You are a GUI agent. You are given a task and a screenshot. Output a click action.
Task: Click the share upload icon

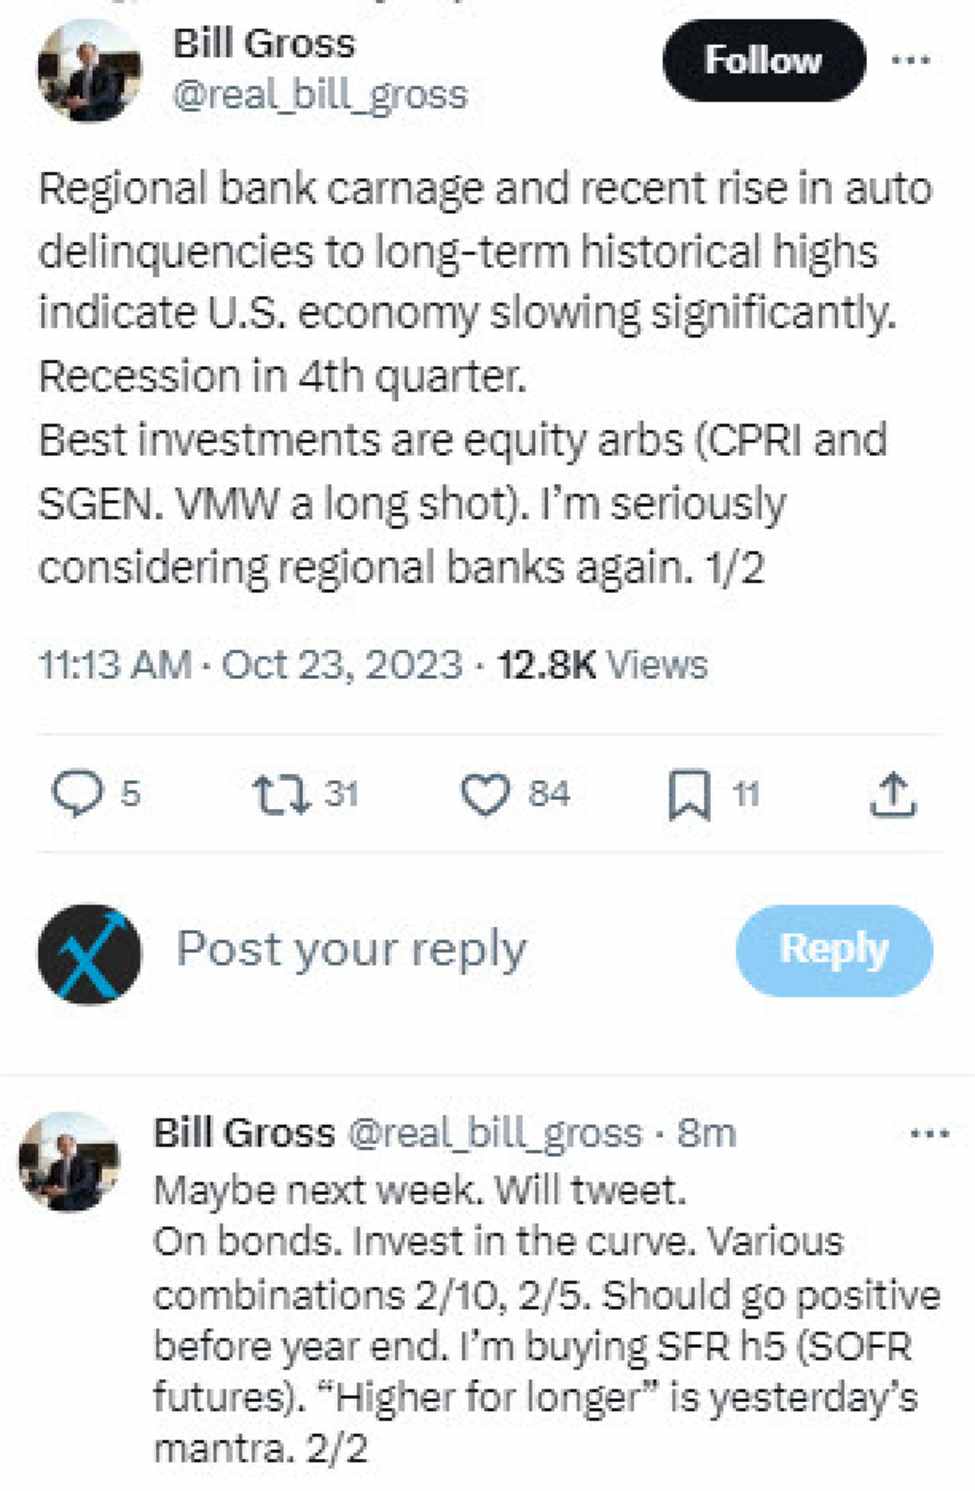pyautogui.click(x=893, y=796)
